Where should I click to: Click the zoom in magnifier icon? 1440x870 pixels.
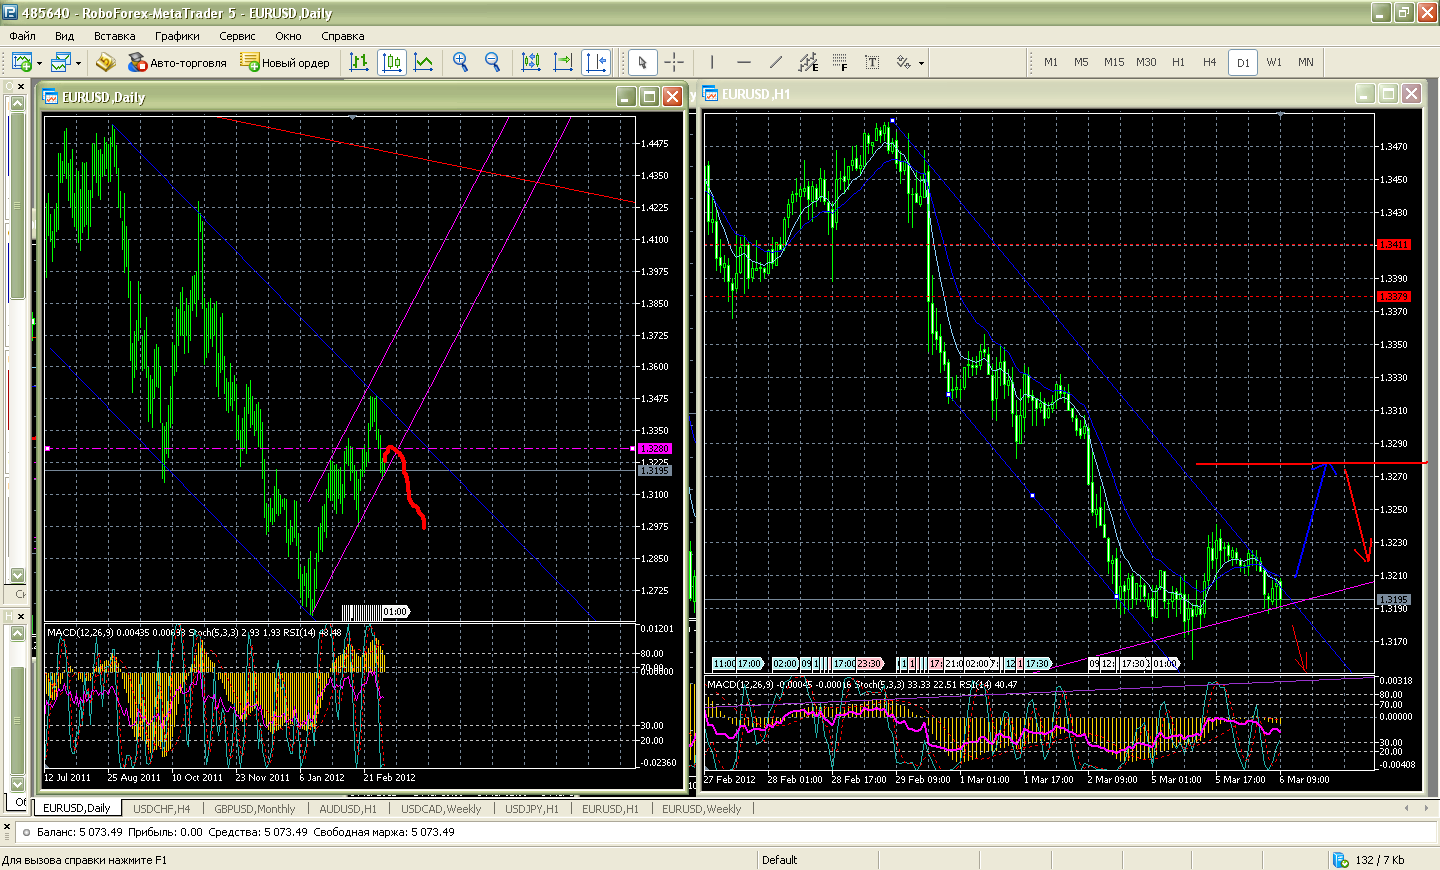click(460, 62)
